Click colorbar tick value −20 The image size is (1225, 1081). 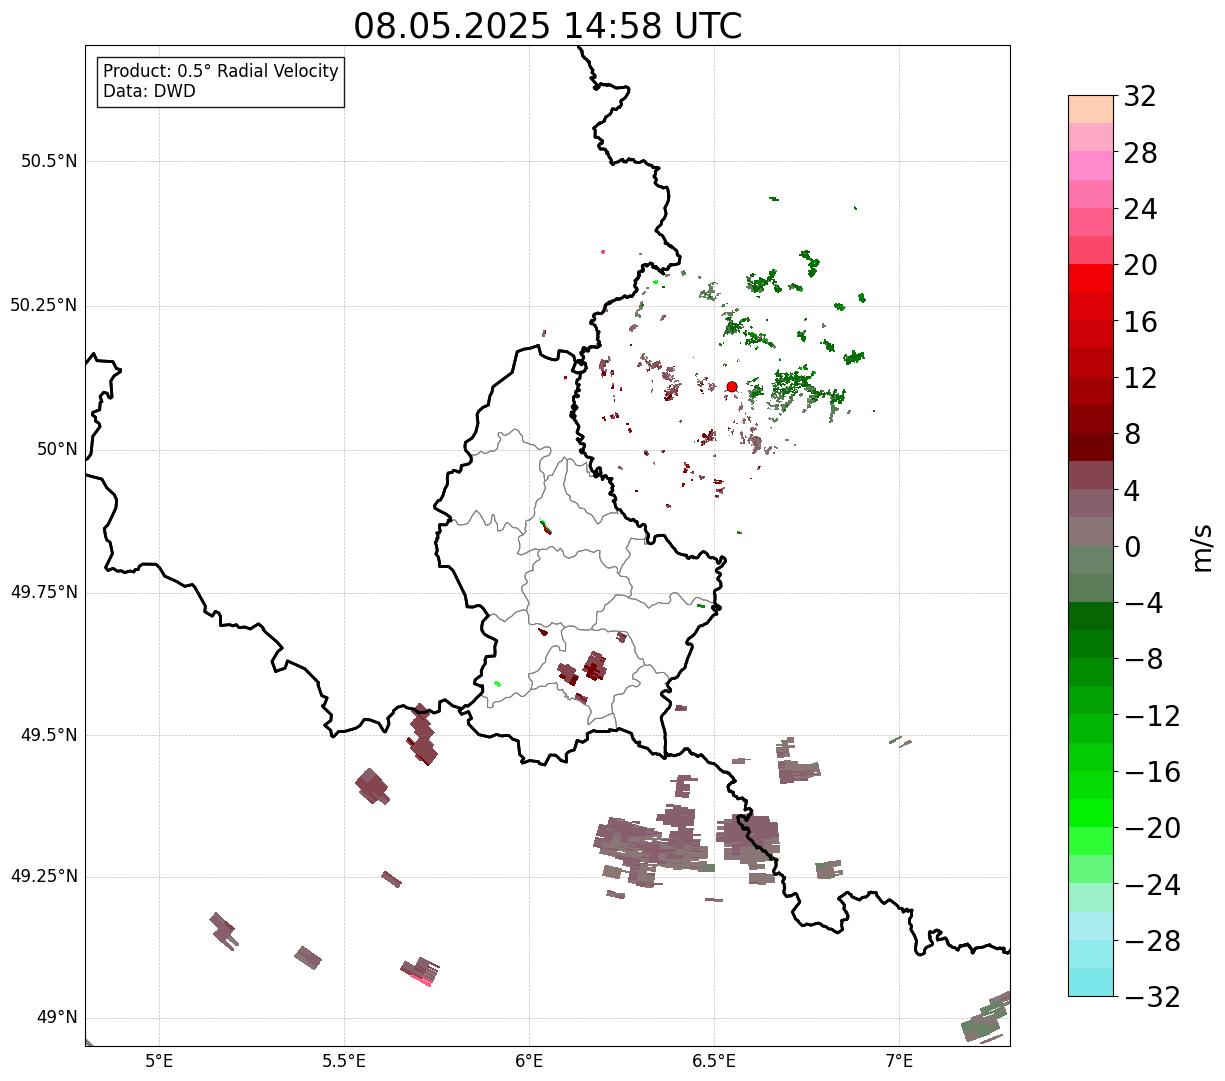(1152, 829)
